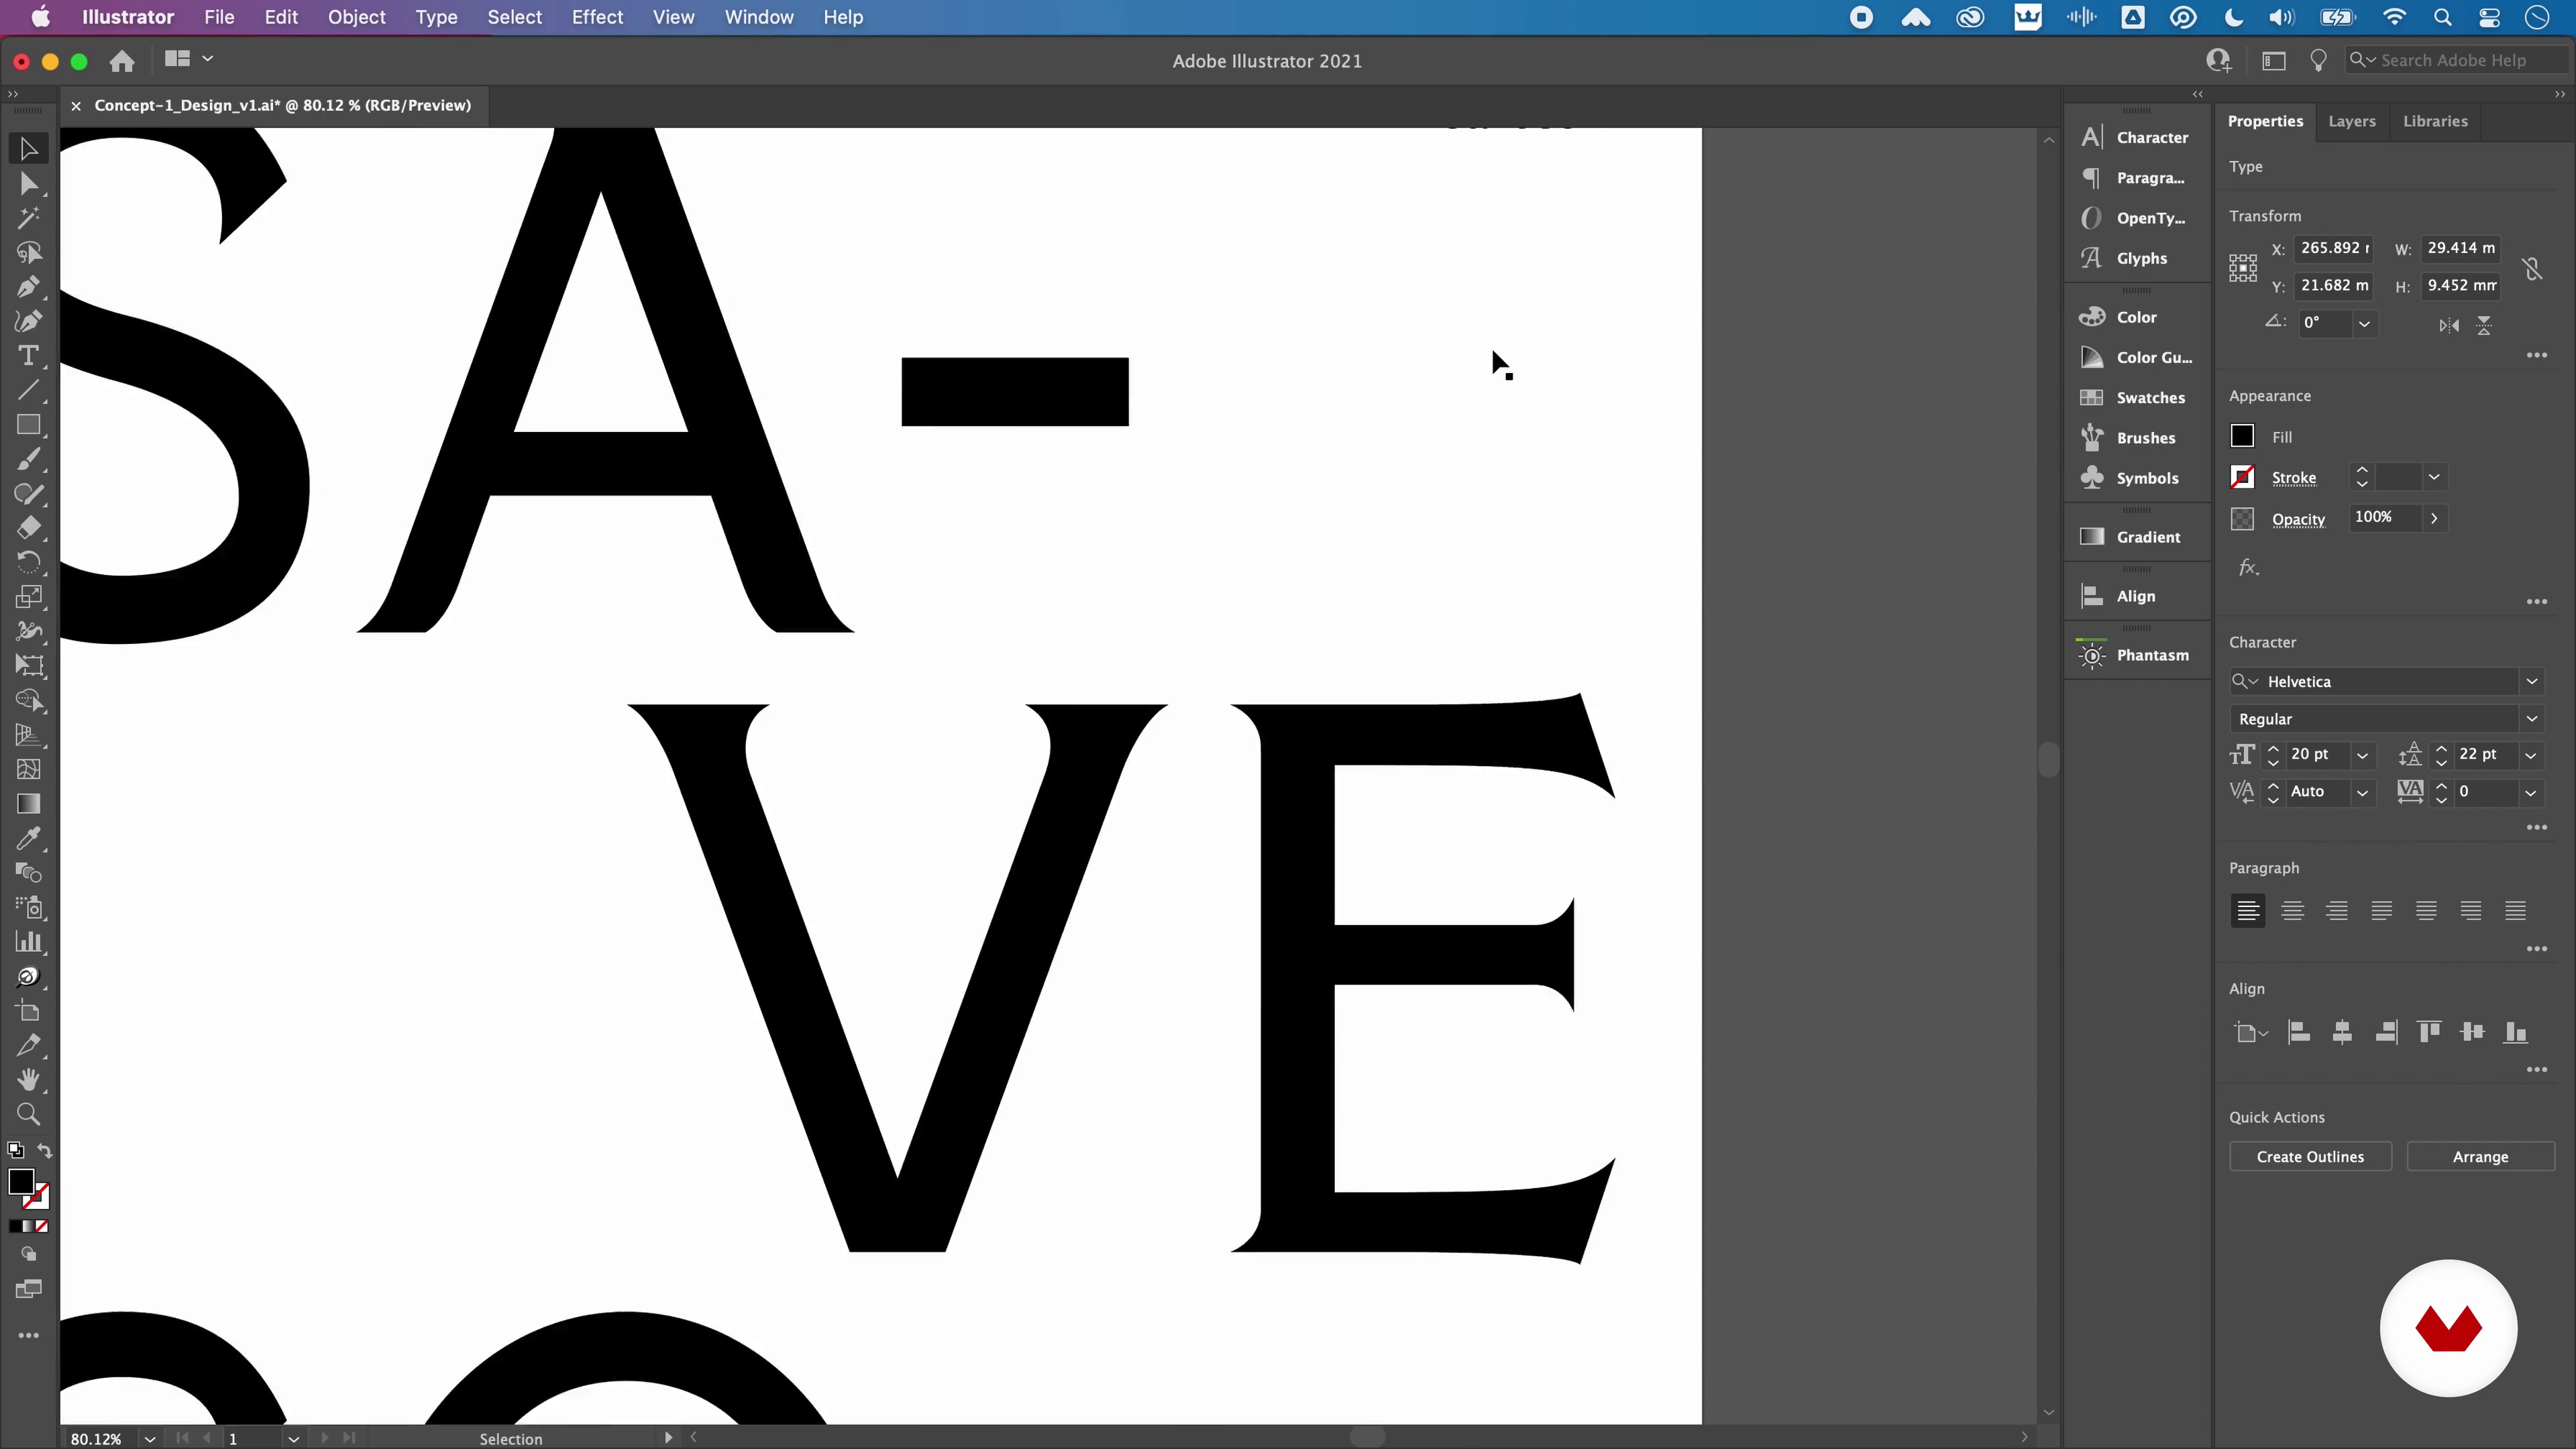Open the stroke weight dropdown
Screen dimensions: 2576x1449
point(2434,477)
